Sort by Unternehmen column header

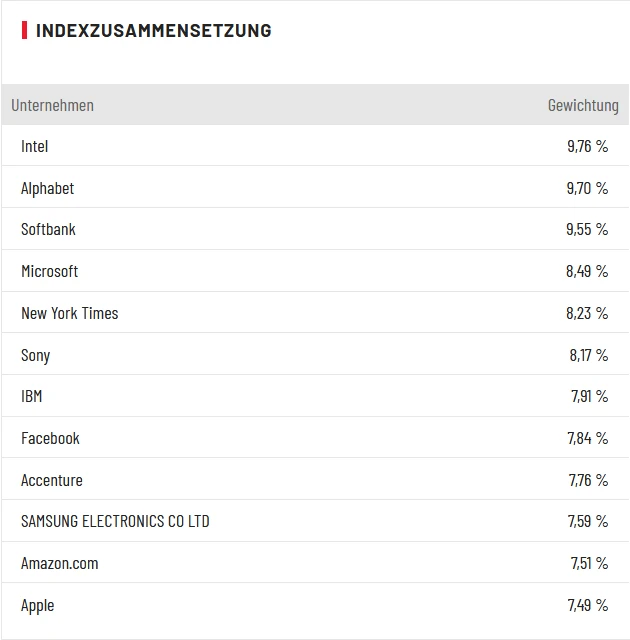pos(52,105)
